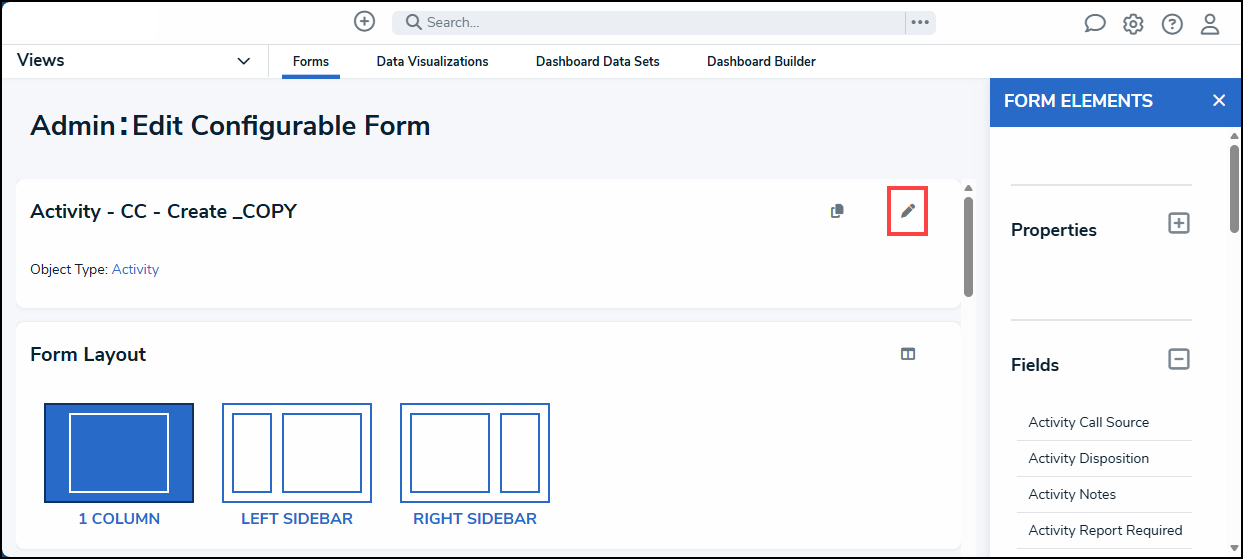Choose the Right Sidebar layout

(475, 453)
